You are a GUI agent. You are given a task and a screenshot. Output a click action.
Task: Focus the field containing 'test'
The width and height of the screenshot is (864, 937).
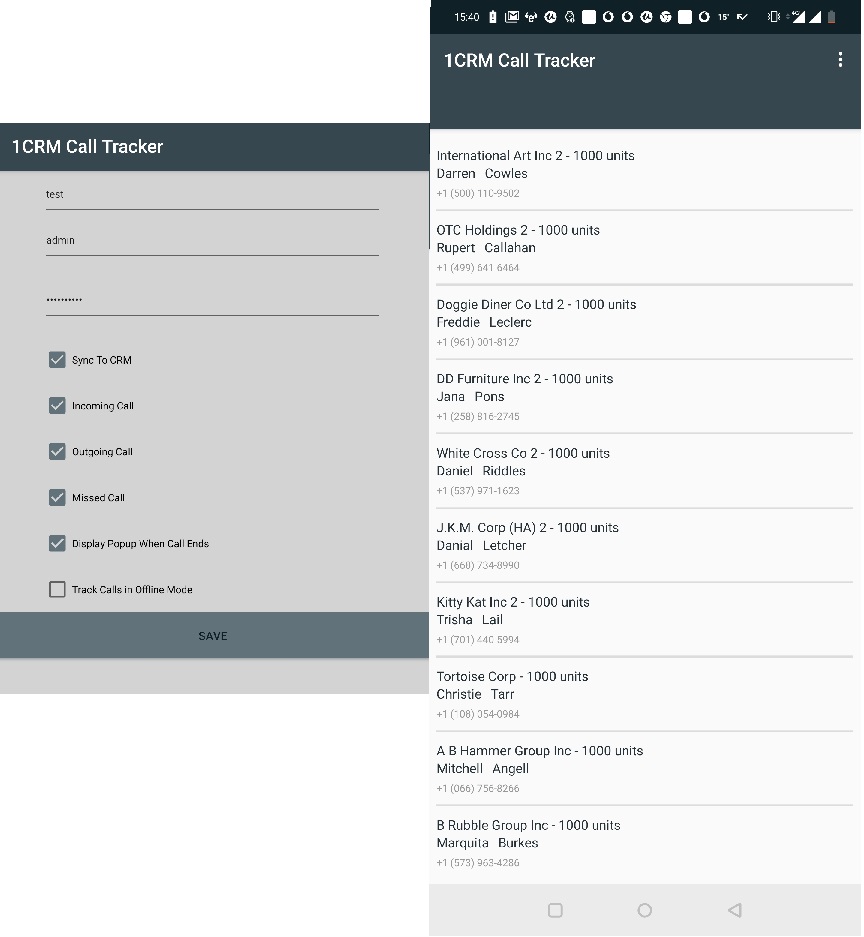[x=212, y=195]
